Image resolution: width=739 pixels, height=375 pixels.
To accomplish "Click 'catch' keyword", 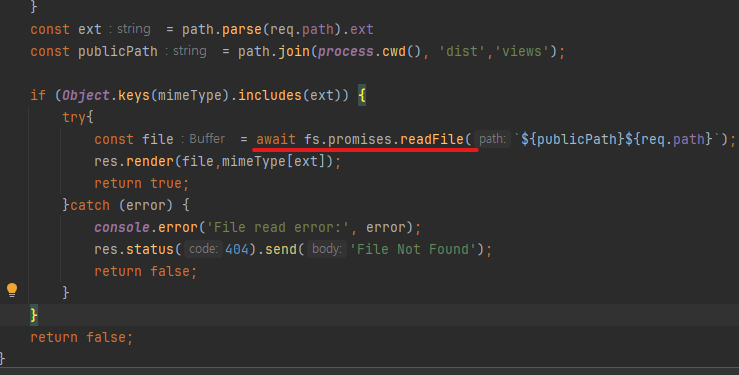I will (x=90, y=205).
